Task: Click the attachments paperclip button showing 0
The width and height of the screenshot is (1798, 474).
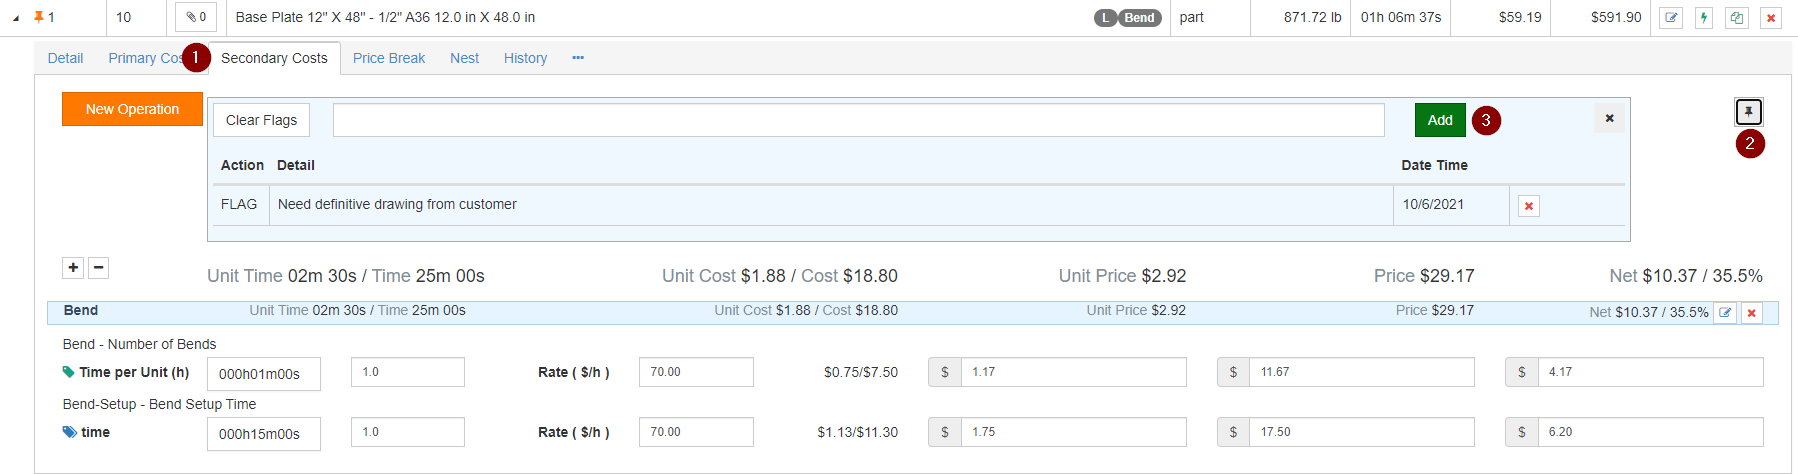Action: tap(196, 17)
